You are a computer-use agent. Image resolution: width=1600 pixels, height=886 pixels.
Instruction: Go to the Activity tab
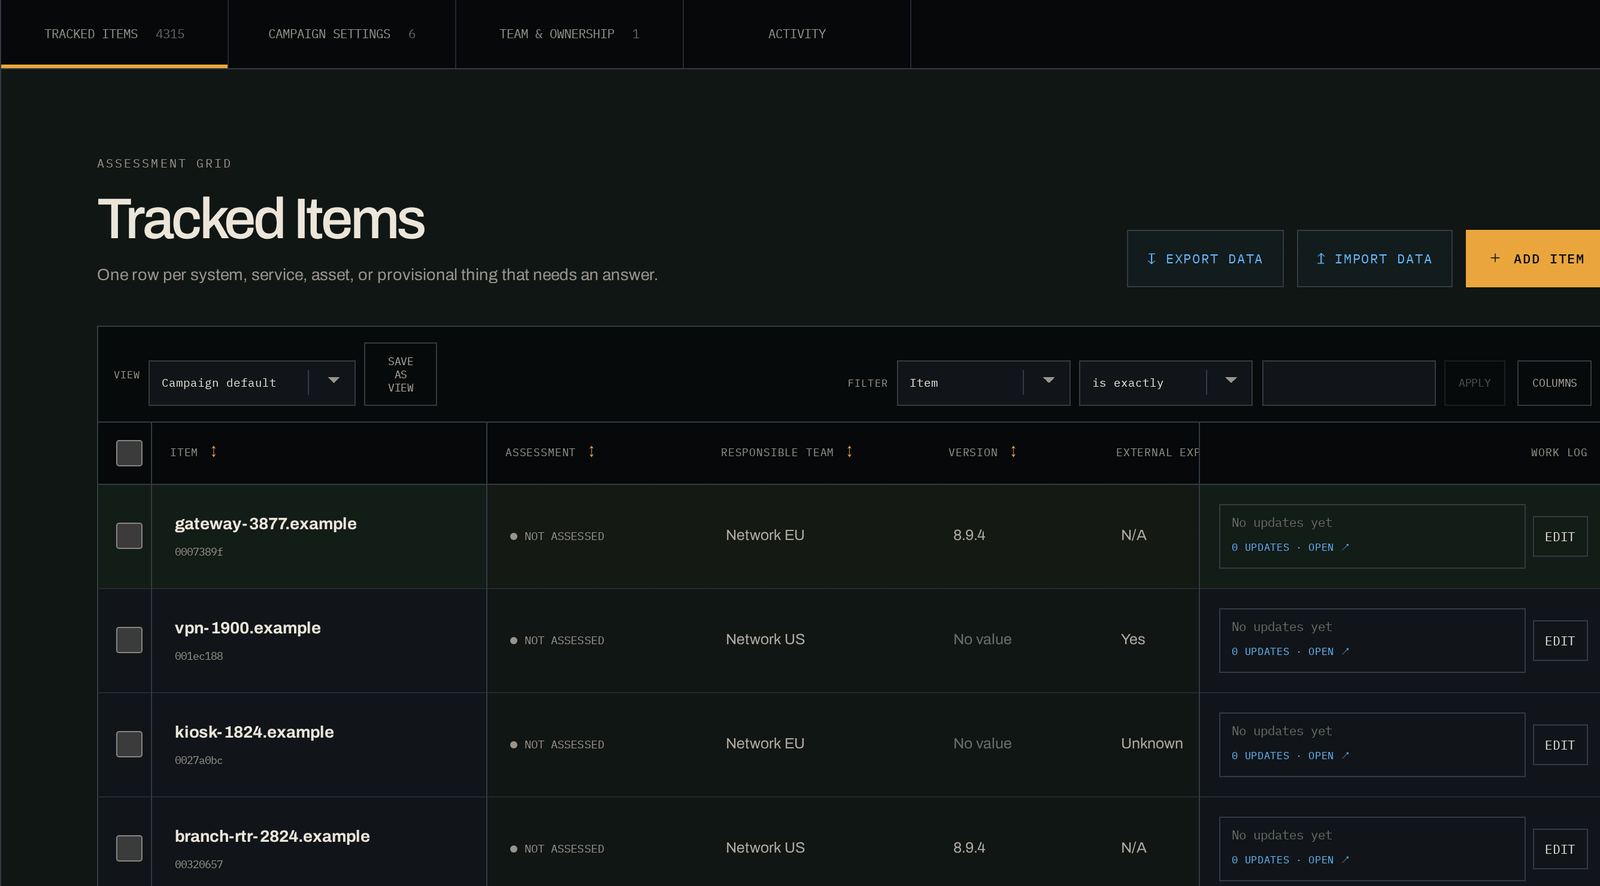(797, 34)
